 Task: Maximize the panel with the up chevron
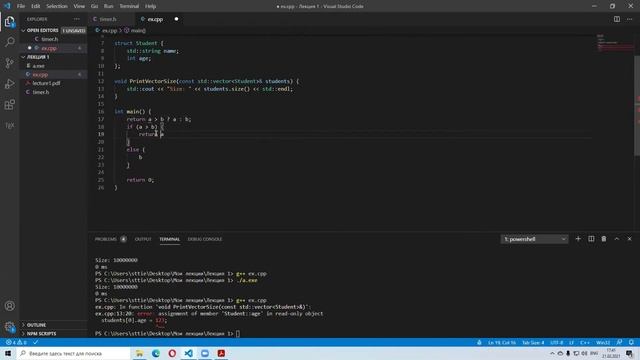tap(617, 239)
